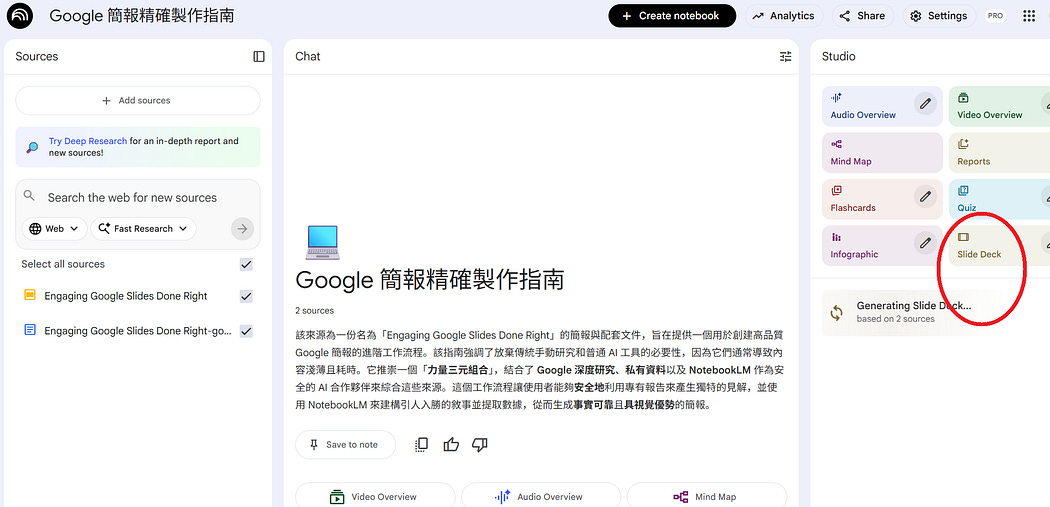Click Create notebook button

tap(672, 16)
